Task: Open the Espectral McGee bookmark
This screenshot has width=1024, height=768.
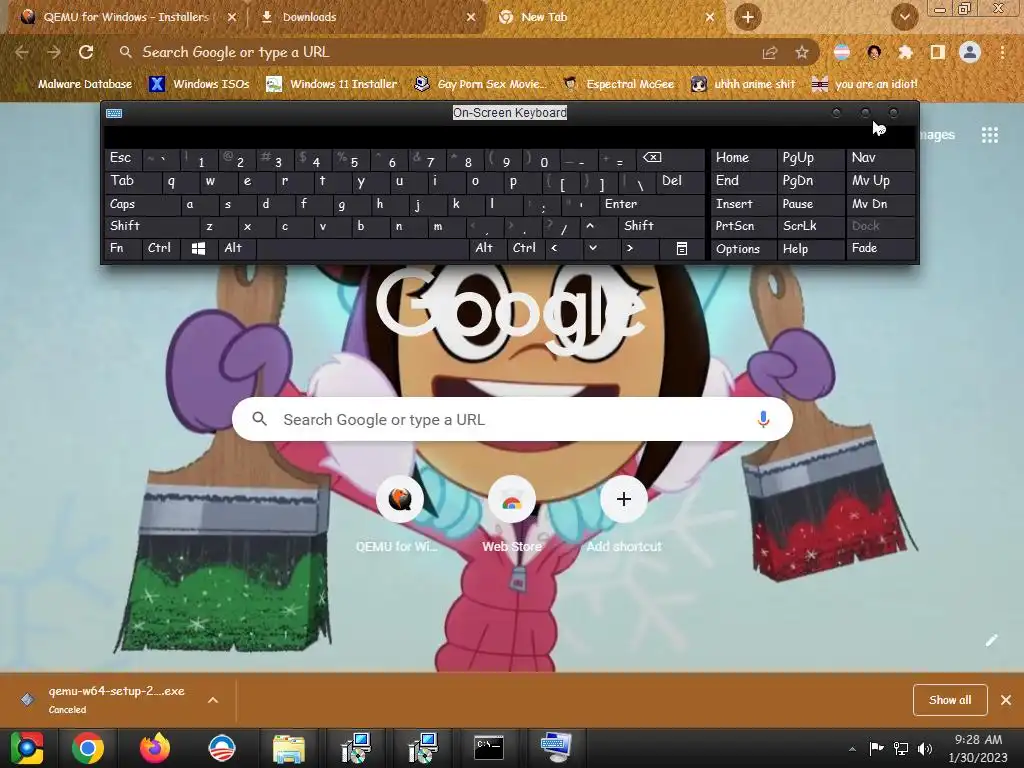Action: pyautogui.click(x=618, y=84)
